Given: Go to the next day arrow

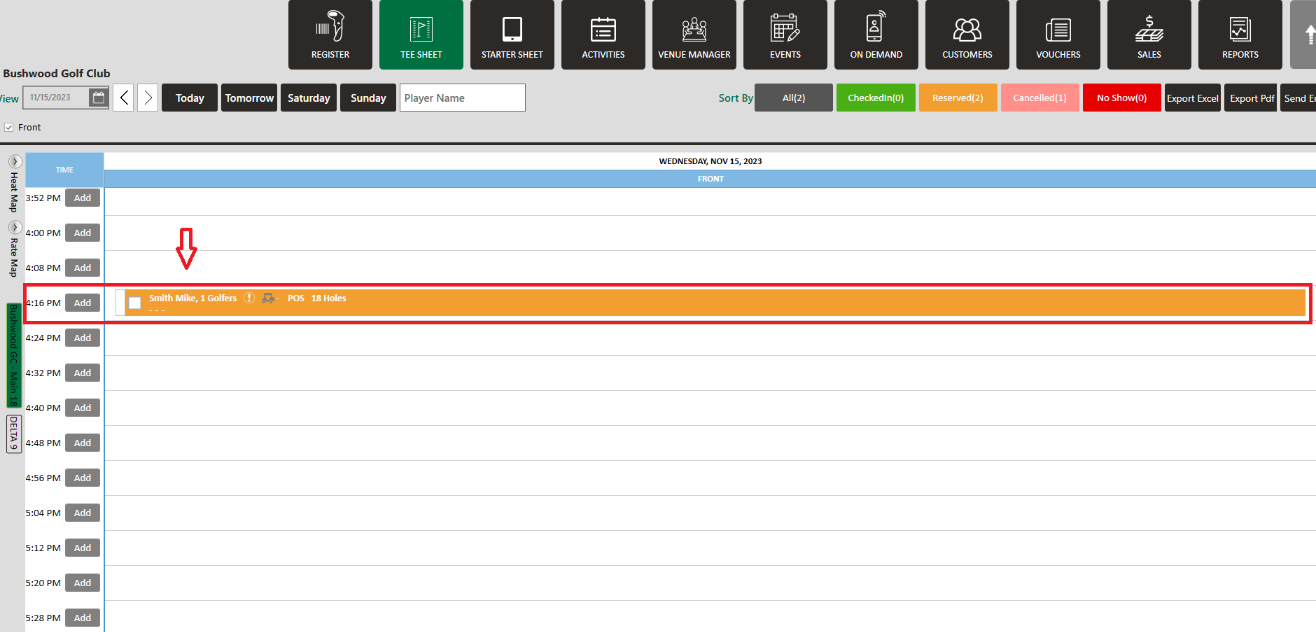Looking at the screenshot, I should click(147, 98).
